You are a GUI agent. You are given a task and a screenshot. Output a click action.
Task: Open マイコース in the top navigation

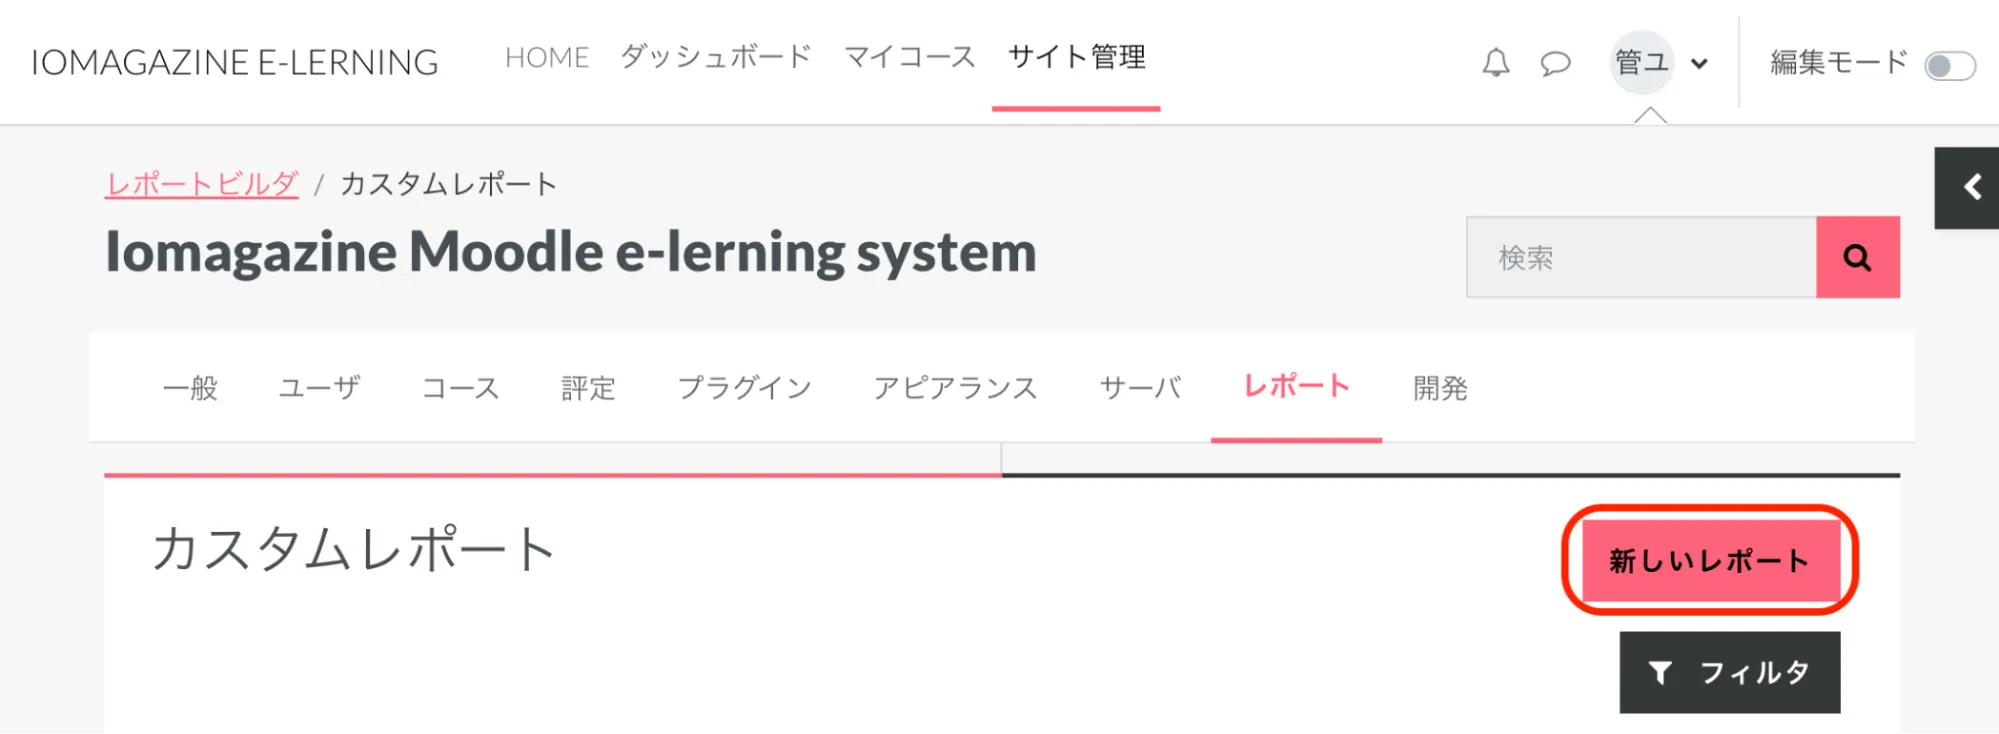[x=909, y=58]
